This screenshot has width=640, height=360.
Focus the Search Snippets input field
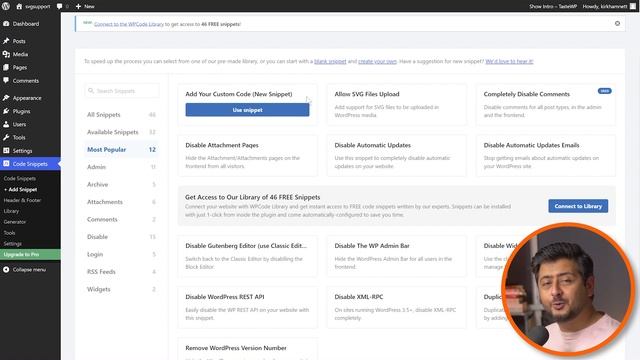coord(122,91)
